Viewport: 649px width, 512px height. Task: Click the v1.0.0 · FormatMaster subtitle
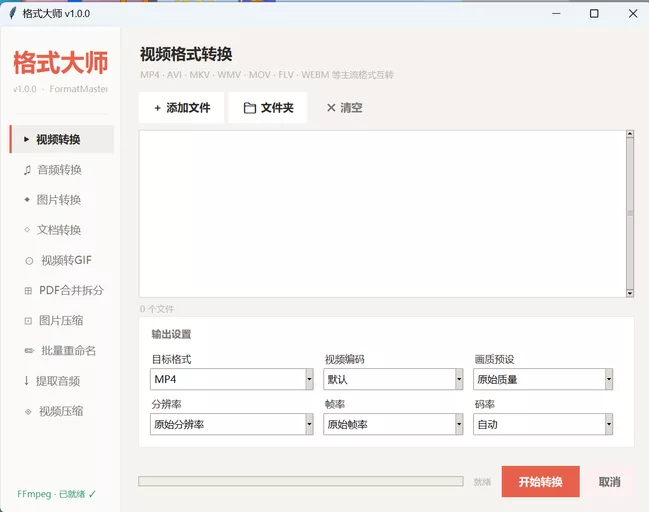[x=60, y=89]
